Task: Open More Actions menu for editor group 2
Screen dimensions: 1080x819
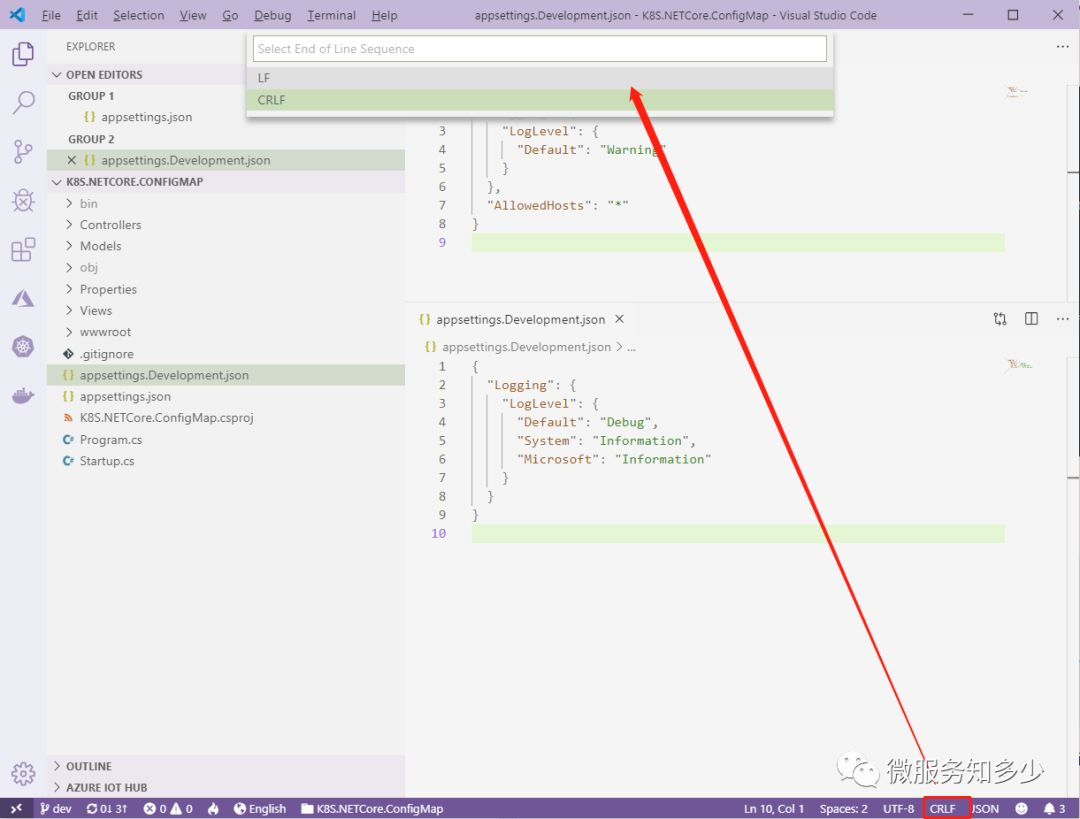Action: [1062, 319]
